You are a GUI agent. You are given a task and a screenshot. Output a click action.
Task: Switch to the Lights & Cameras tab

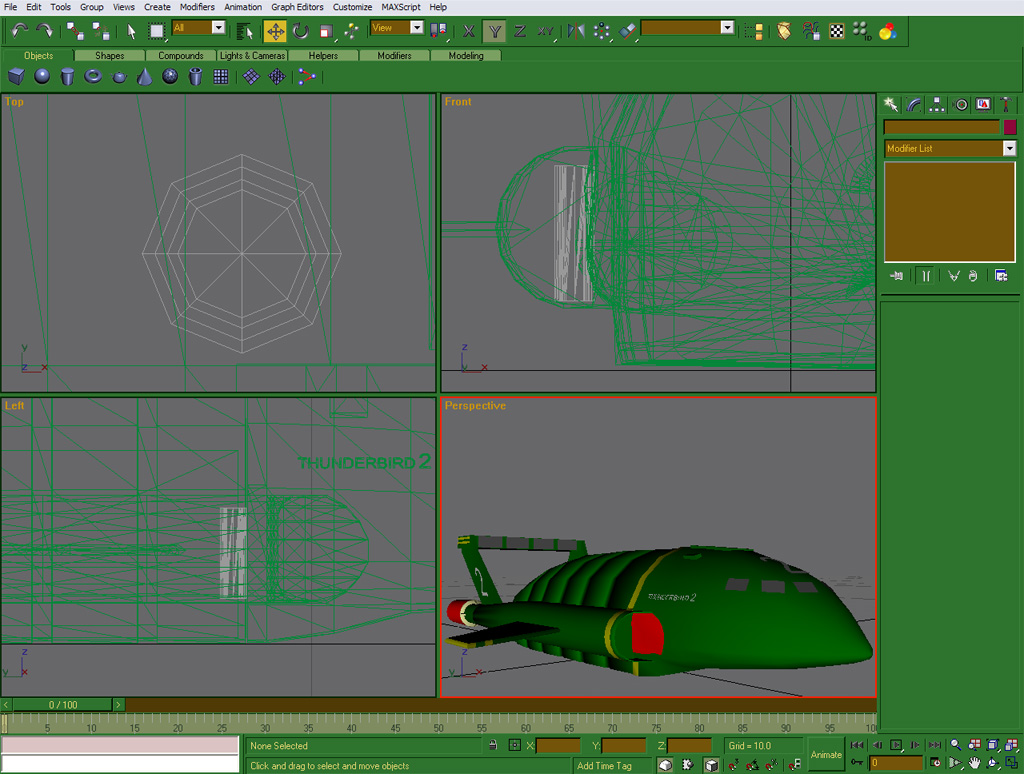click(252, 56)
